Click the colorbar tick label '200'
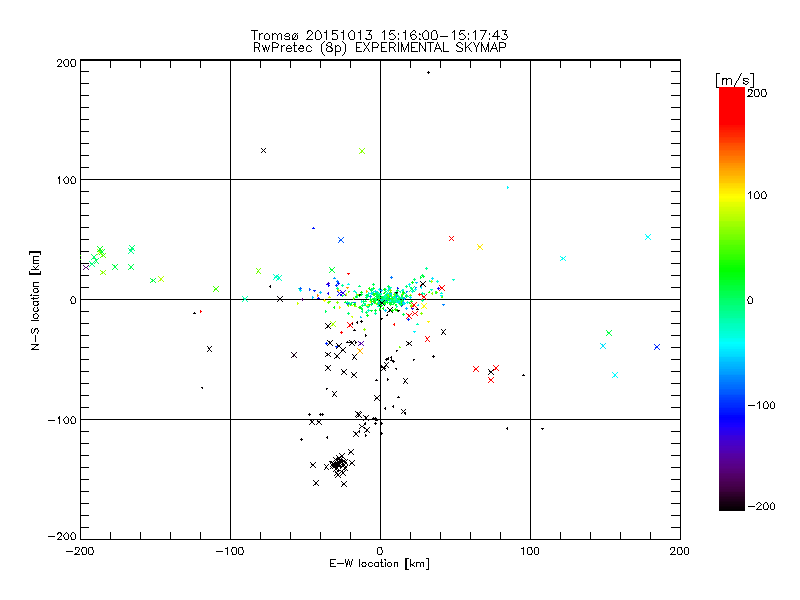 757,93
